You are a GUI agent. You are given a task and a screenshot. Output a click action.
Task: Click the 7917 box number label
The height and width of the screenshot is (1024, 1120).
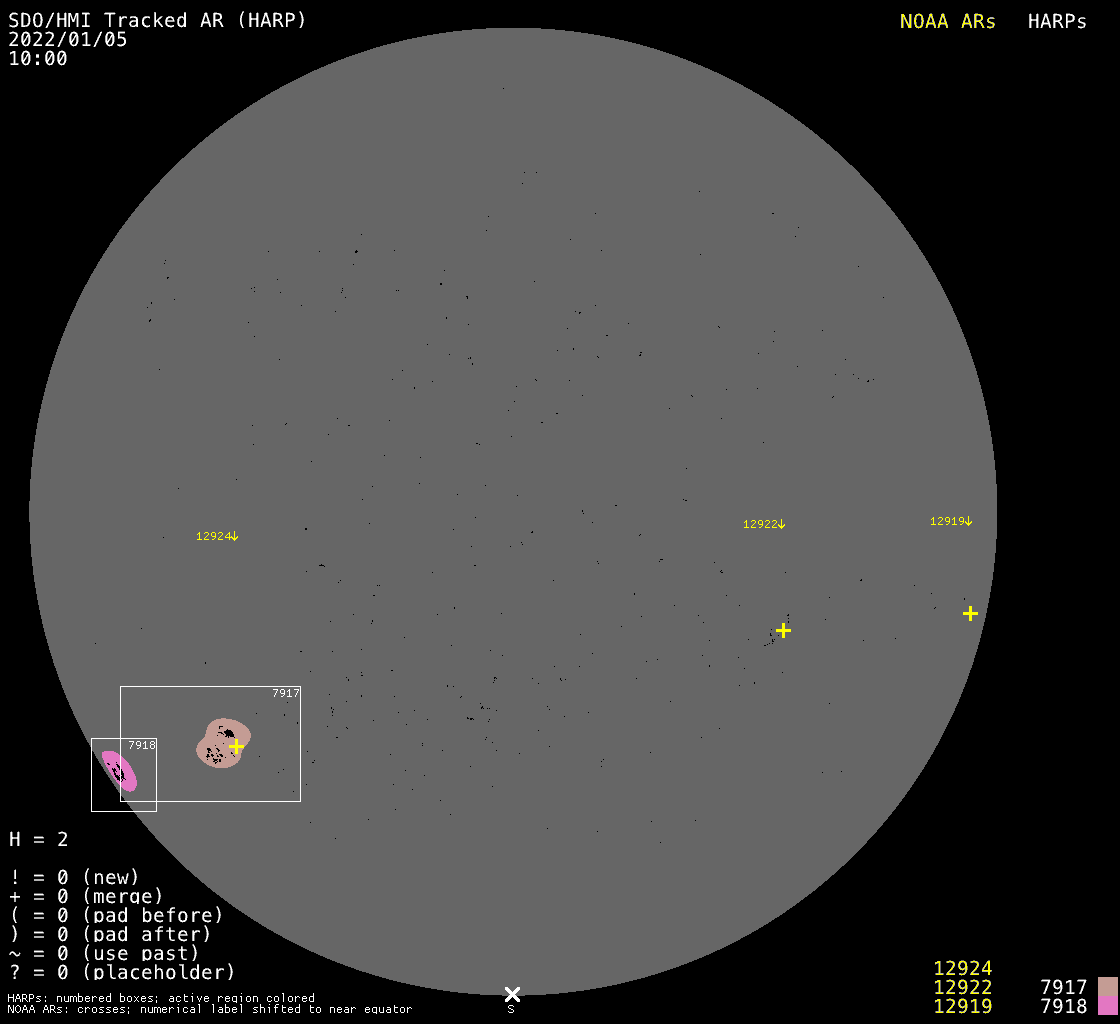coord(285,693)
